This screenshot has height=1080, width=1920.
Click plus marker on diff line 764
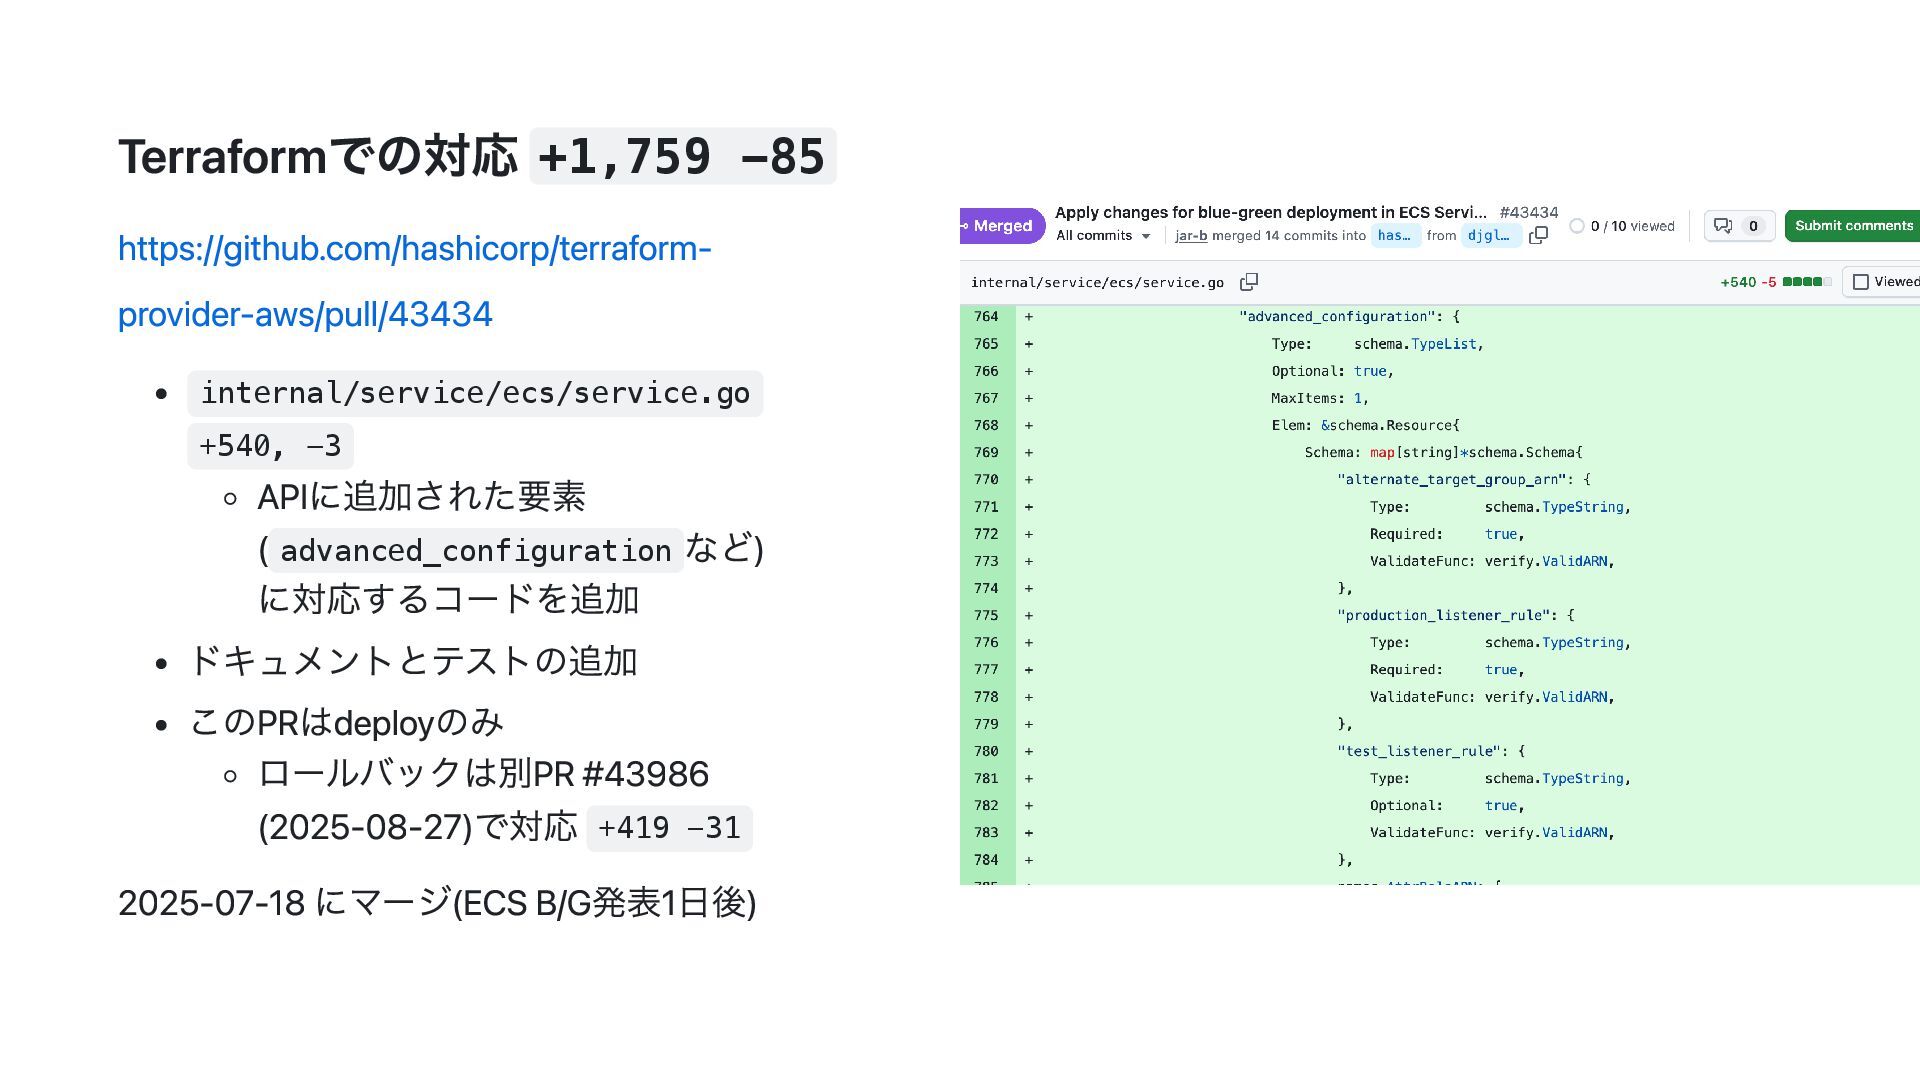click(x=1029, y=317)
